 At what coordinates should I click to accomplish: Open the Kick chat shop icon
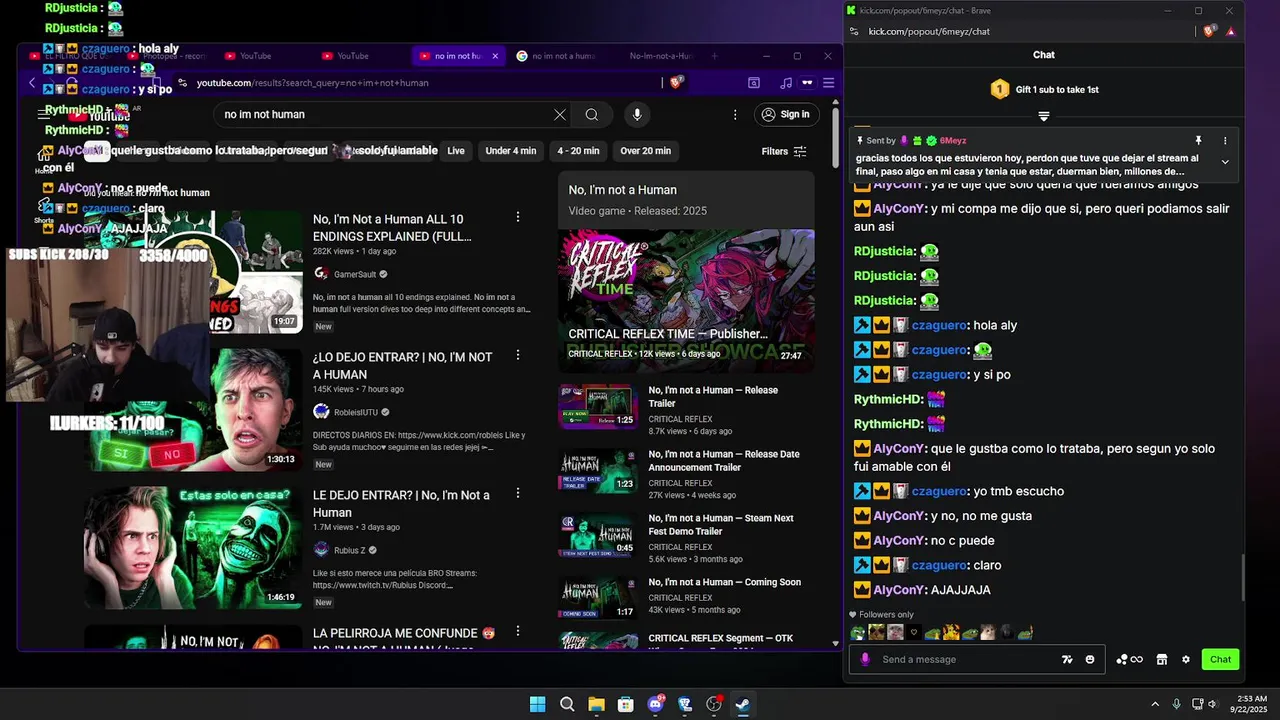[1162, 659]
